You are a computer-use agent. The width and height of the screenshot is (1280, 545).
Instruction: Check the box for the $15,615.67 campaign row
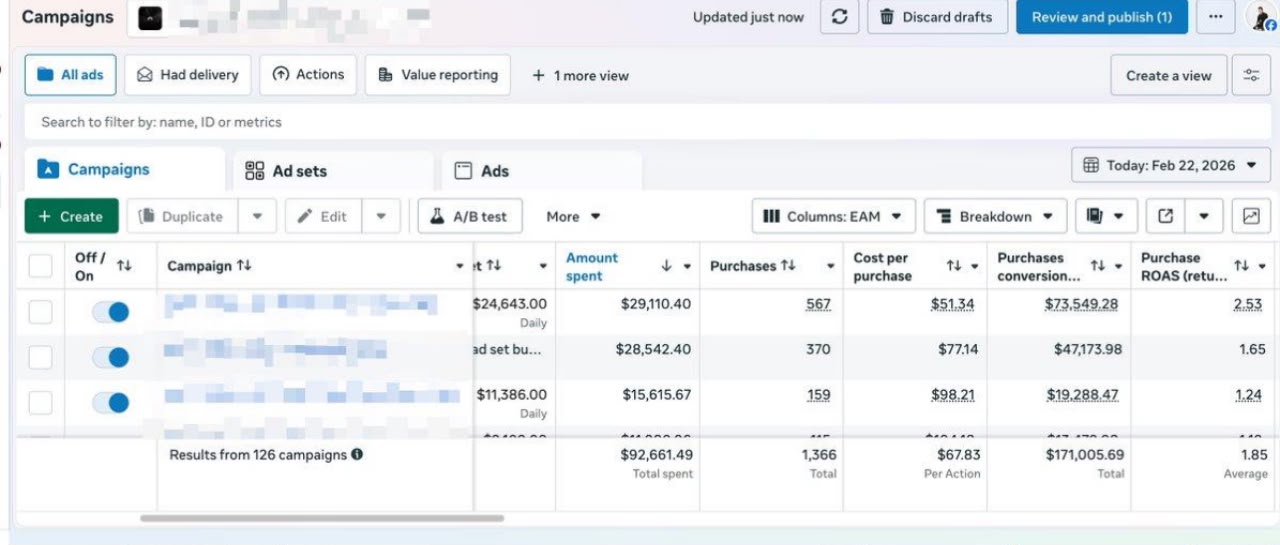pyautogui.click(x=40, y=403)
